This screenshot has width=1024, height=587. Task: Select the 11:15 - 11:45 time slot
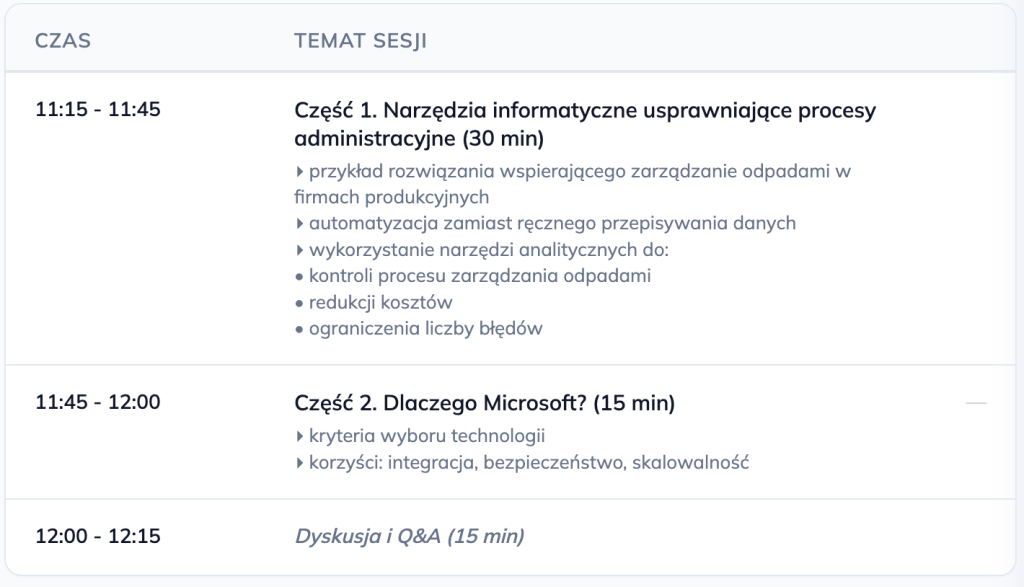[x=98, y=110]
